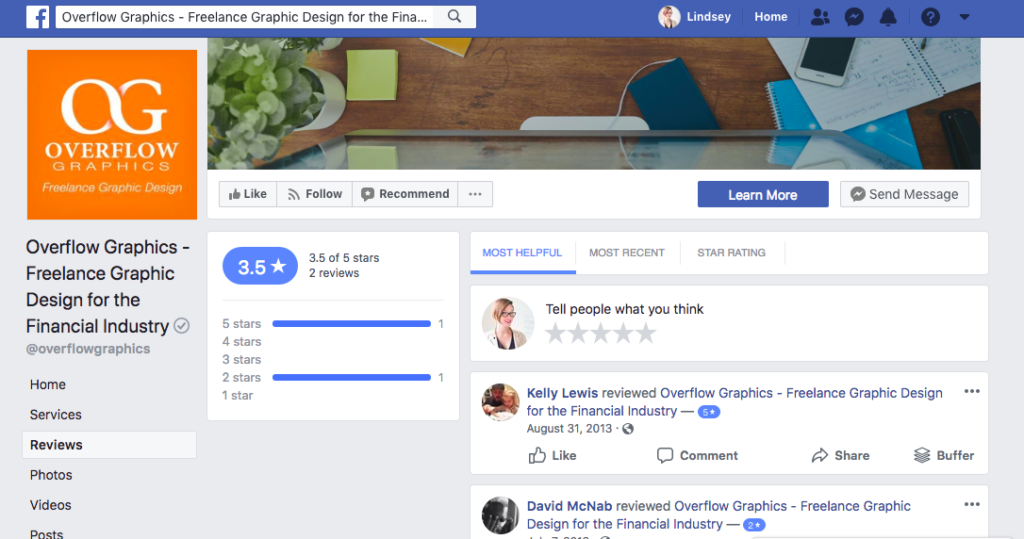Click Buffer on Kelly Lewis's review
Viewport: 1024px width, 539px height.
944,455
